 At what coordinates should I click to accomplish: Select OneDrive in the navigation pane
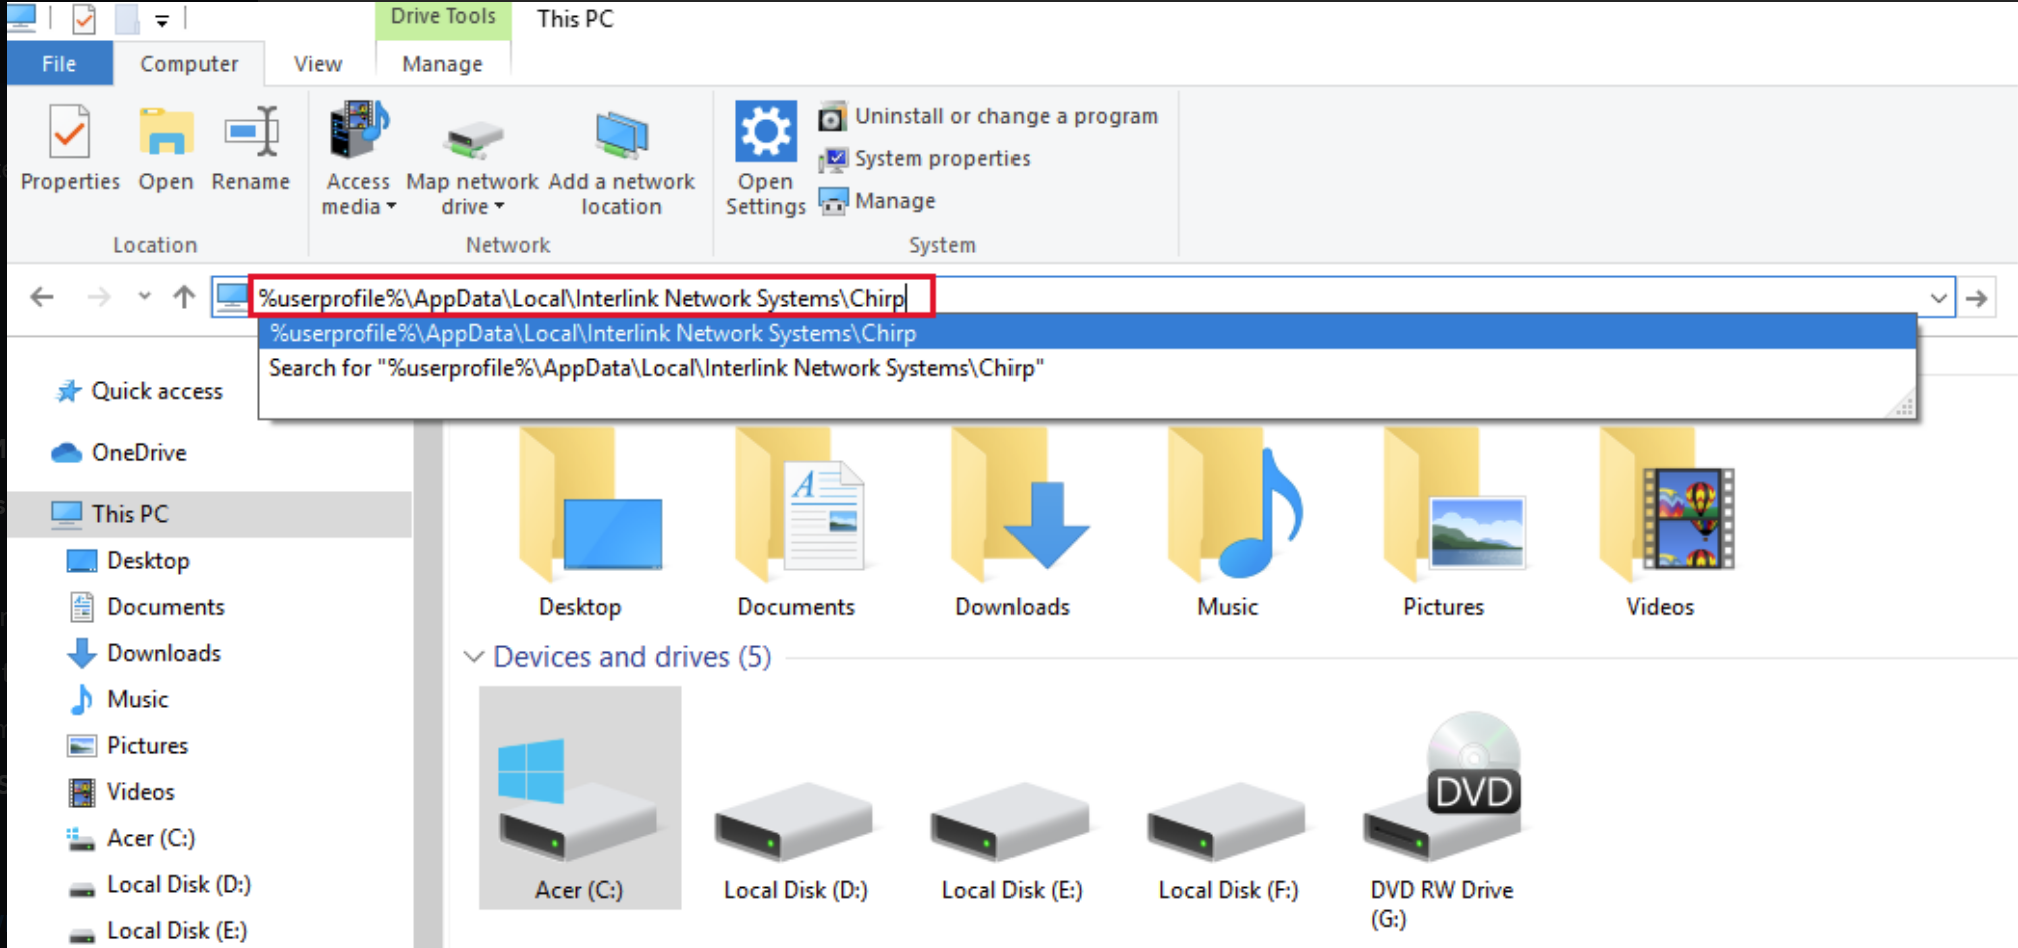coord(119,453)
